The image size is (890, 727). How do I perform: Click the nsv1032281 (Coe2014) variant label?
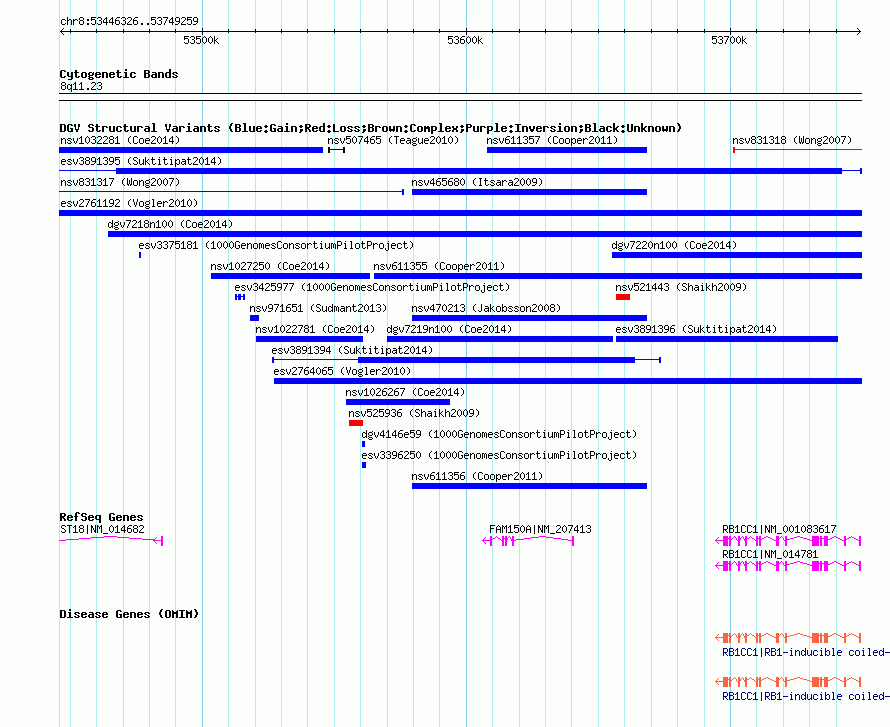120,140
